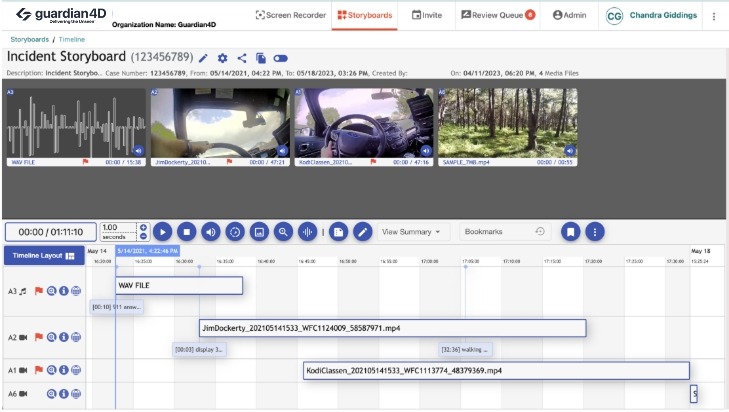
Task: Click the [32:36] walking bookmark marker
Action: click(x=465, y=350)
